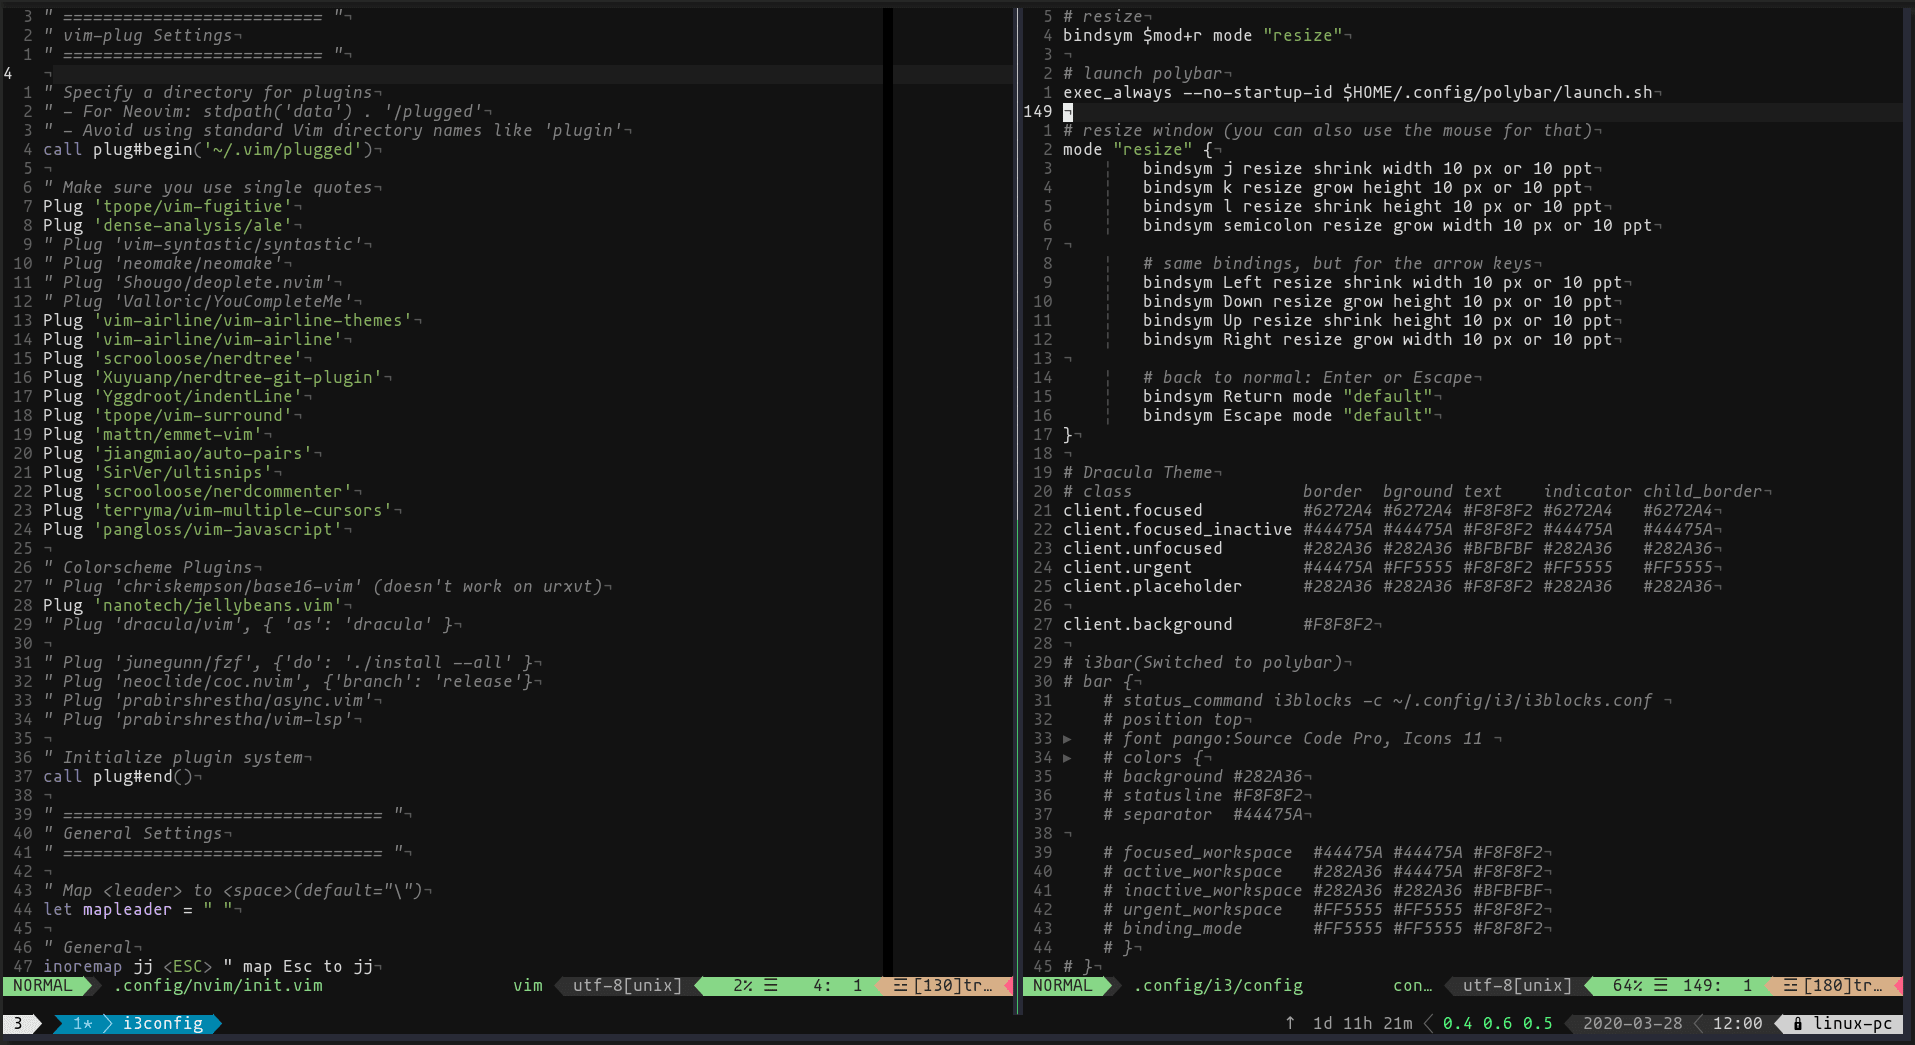Click the triangle marker beside '# colors {'

1067,758
